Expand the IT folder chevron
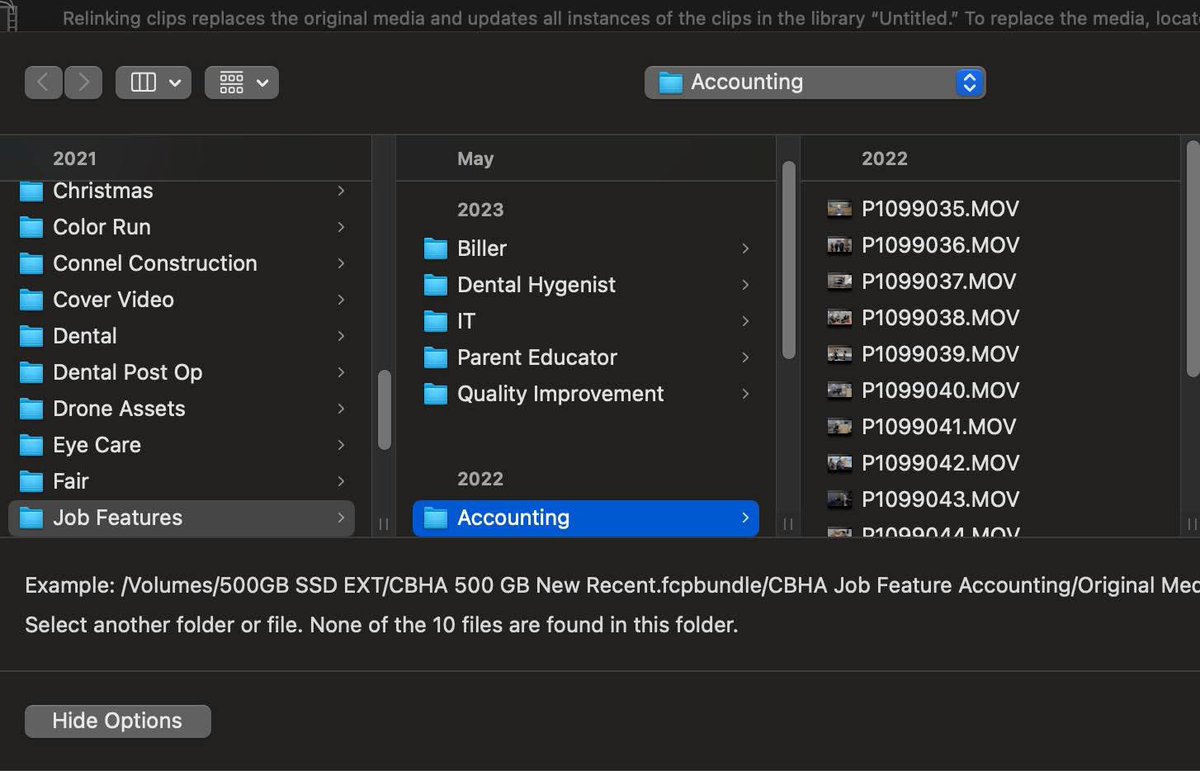1200x771 pixels. click(x=745, y=321)
